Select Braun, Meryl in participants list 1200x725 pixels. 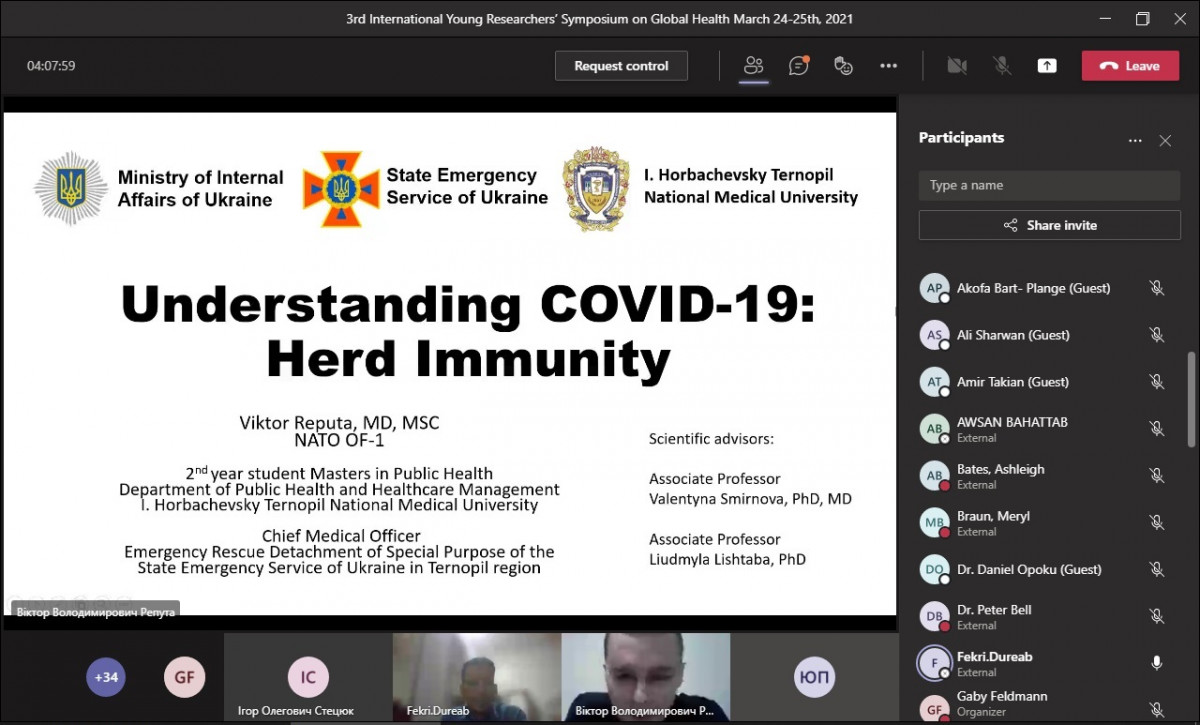coord(993,517)
